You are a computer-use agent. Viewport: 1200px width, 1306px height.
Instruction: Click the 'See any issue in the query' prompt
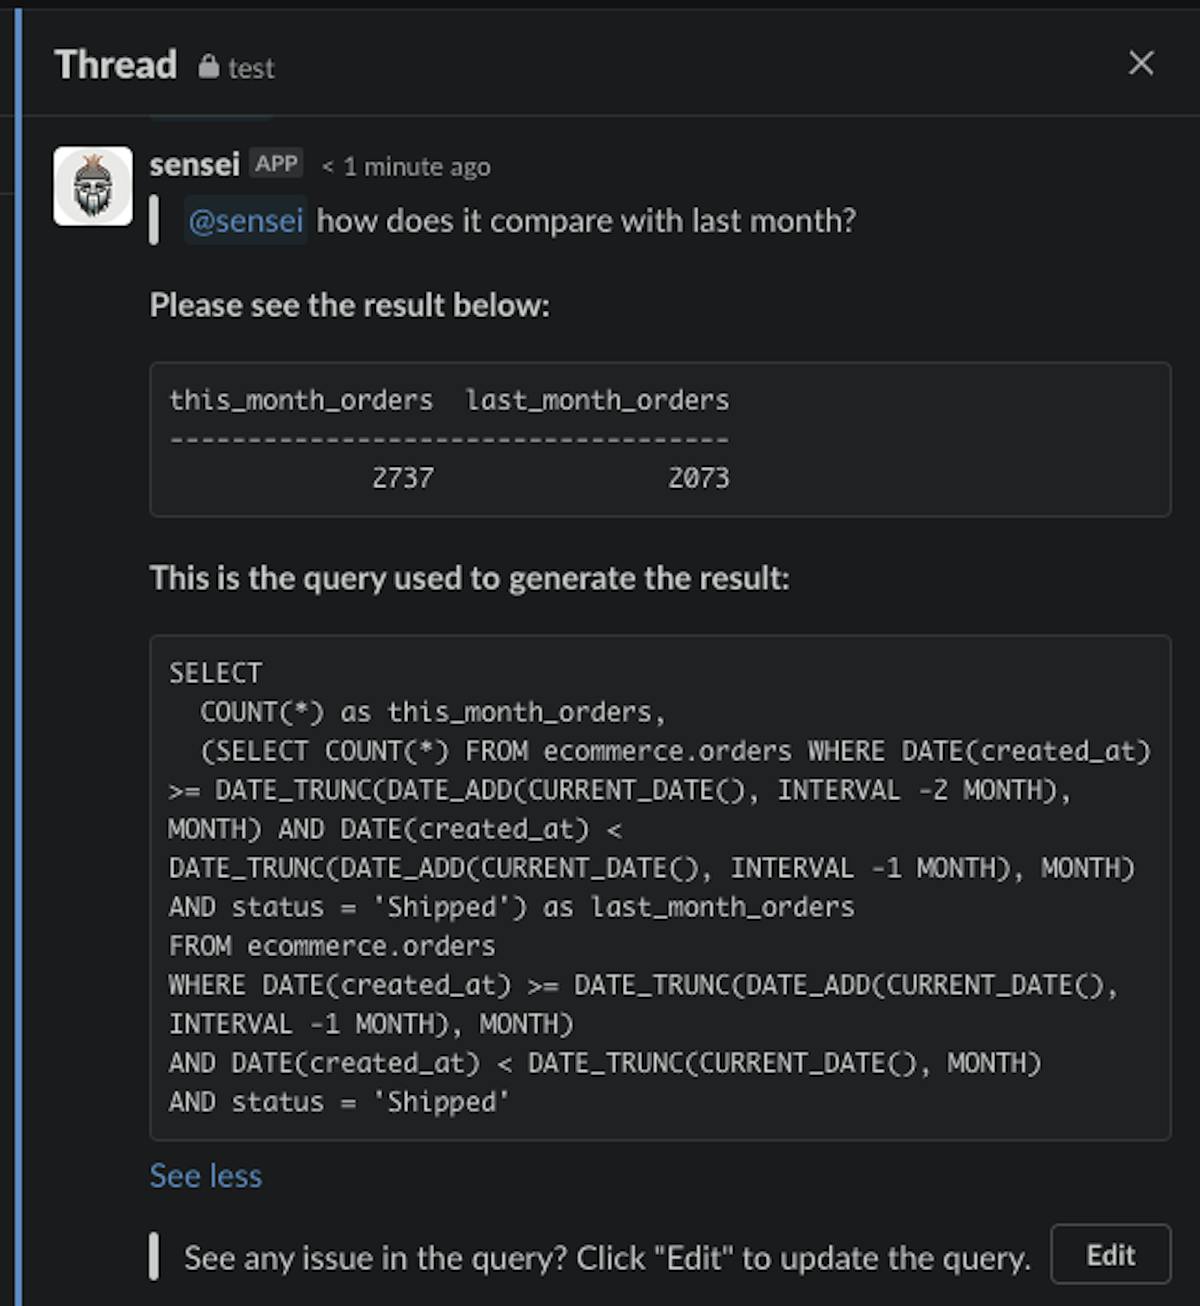(x=606, y=1257)
